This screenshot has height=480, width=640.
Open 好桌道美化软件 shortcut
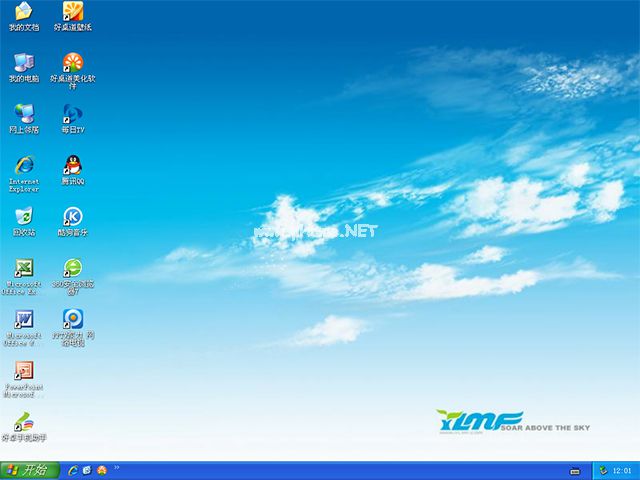(x=72, y=63)
